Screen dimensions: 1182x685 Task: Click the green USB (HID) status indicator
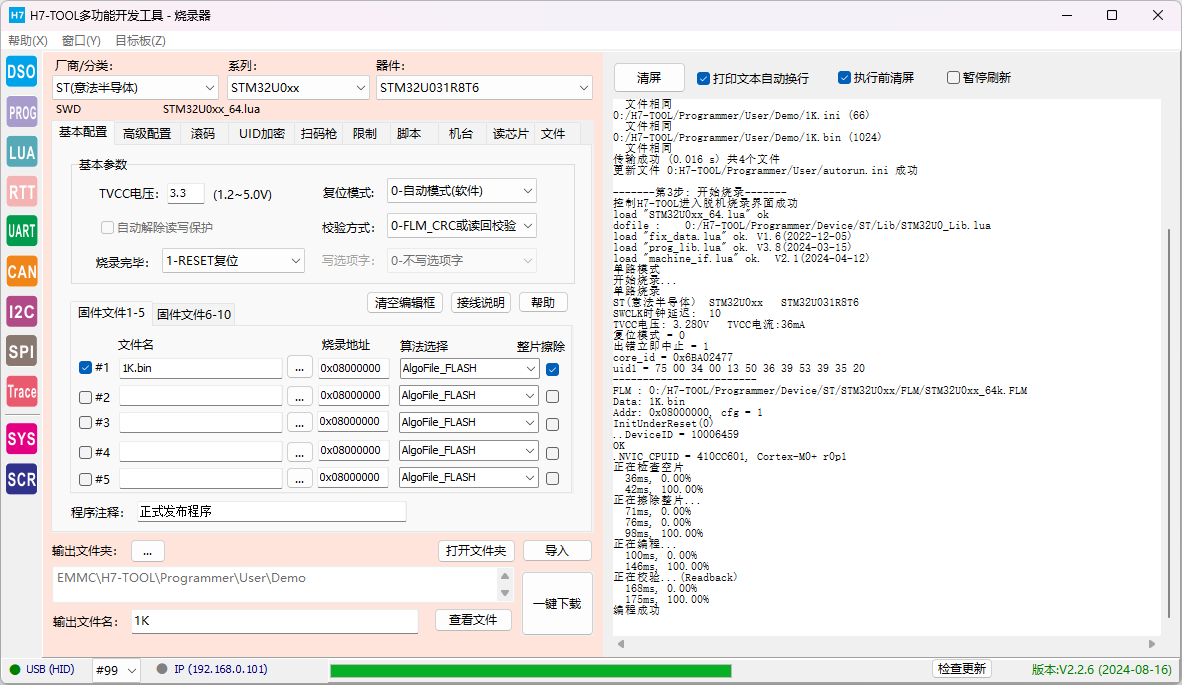pyautogui.click(x=14, y=669)
